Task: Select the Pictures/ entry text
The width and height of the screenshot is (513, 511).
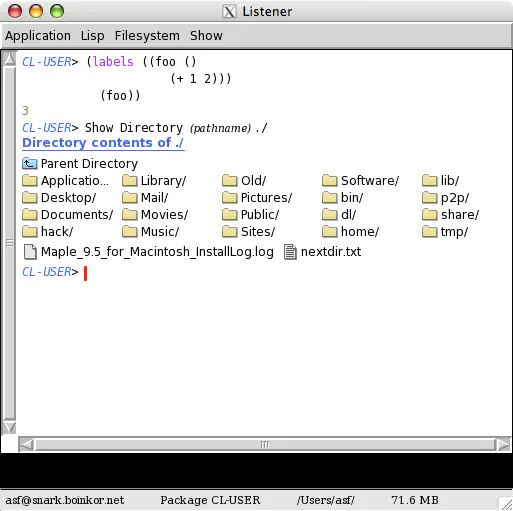Action: pyautogui.click(x=266, y=198)
